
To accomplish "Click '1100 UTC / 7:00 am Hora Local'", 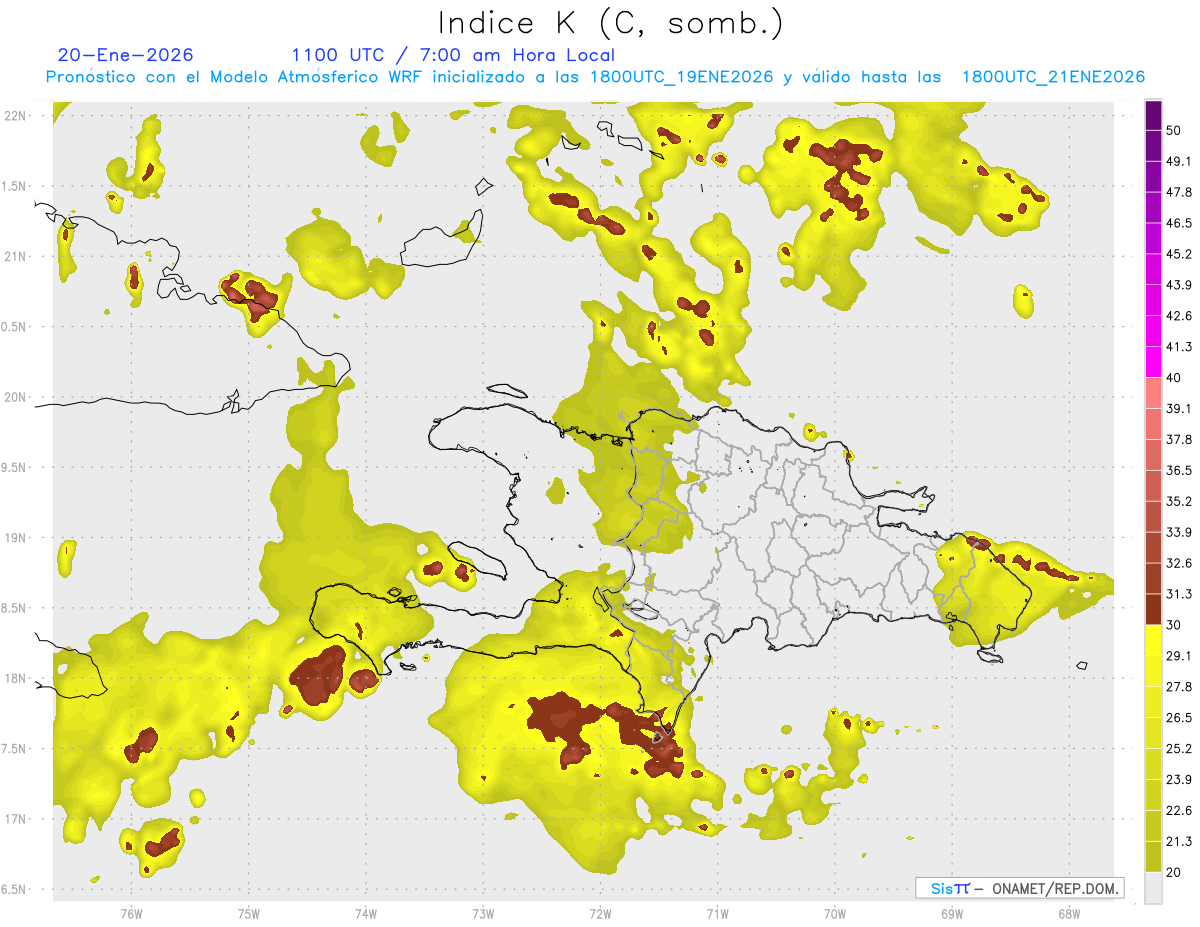I will (x=453, y=55).
